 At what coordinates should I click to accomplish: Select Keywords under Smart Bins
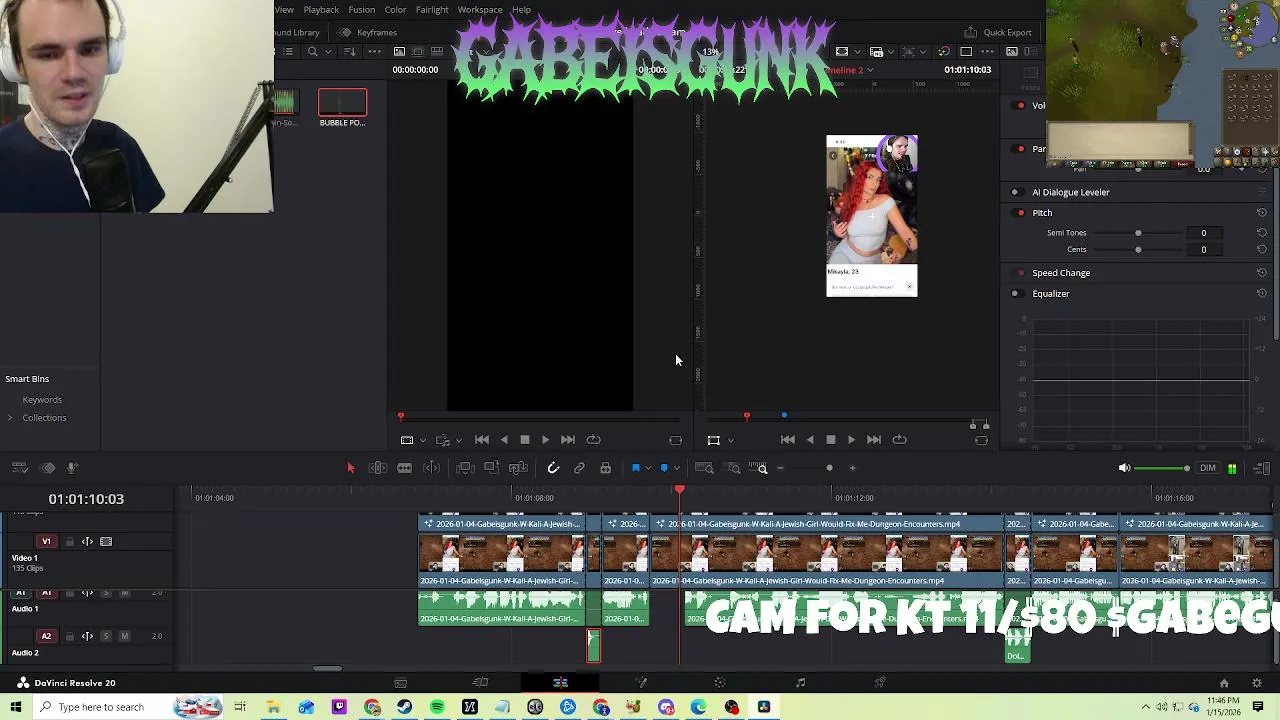[42, 400]
